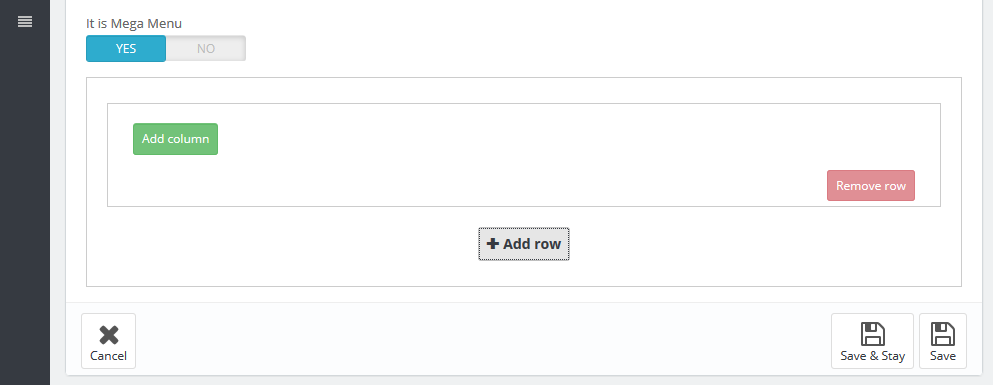Click the "Save" text at the bottom right
This screenshot has width=993, height=385.
tap(942, 356)
